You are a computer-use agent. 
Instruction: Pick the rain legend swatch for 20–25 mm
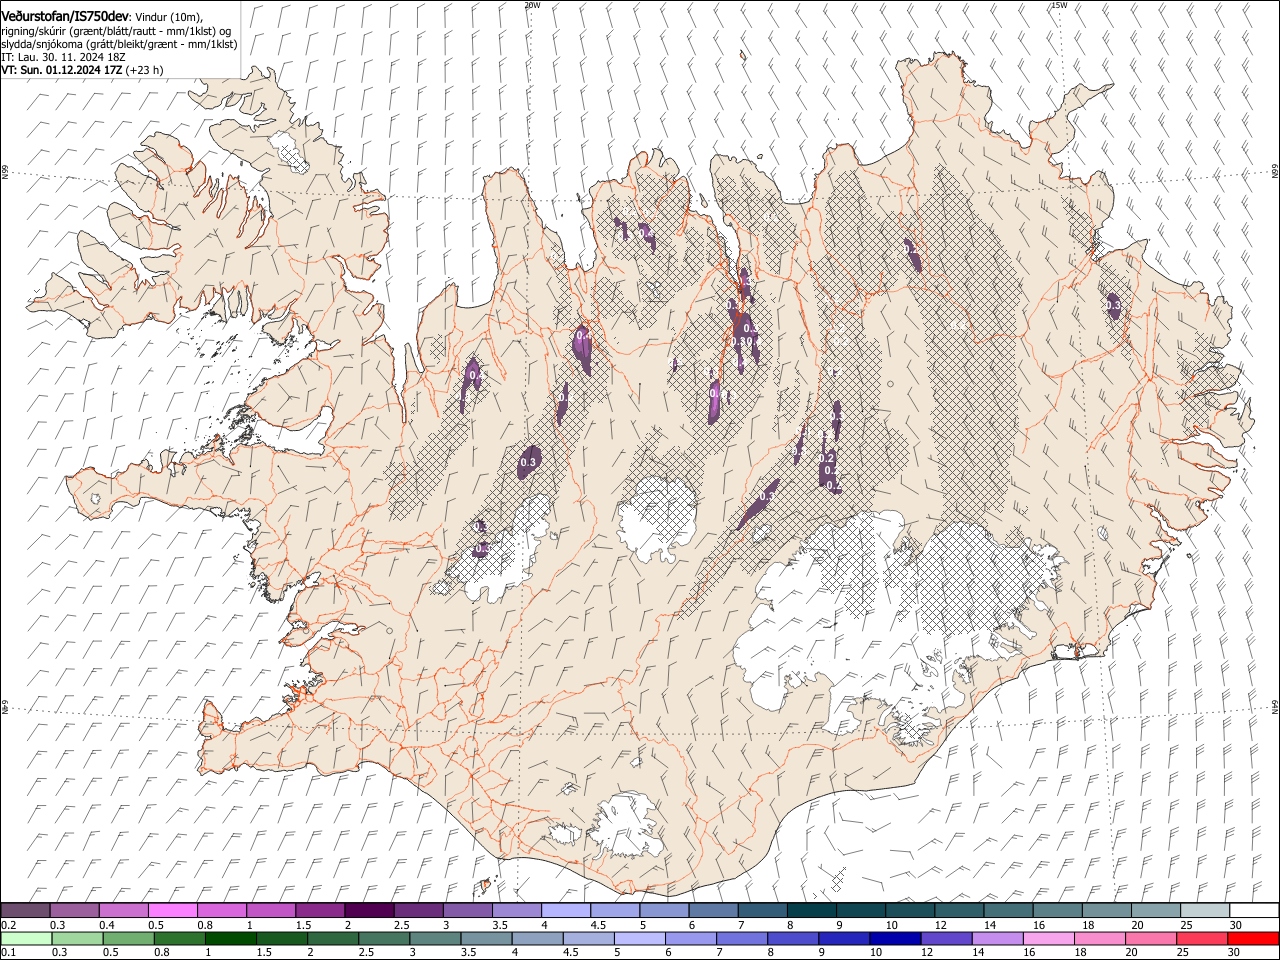pyautogui.click(x=1153, y=938)
